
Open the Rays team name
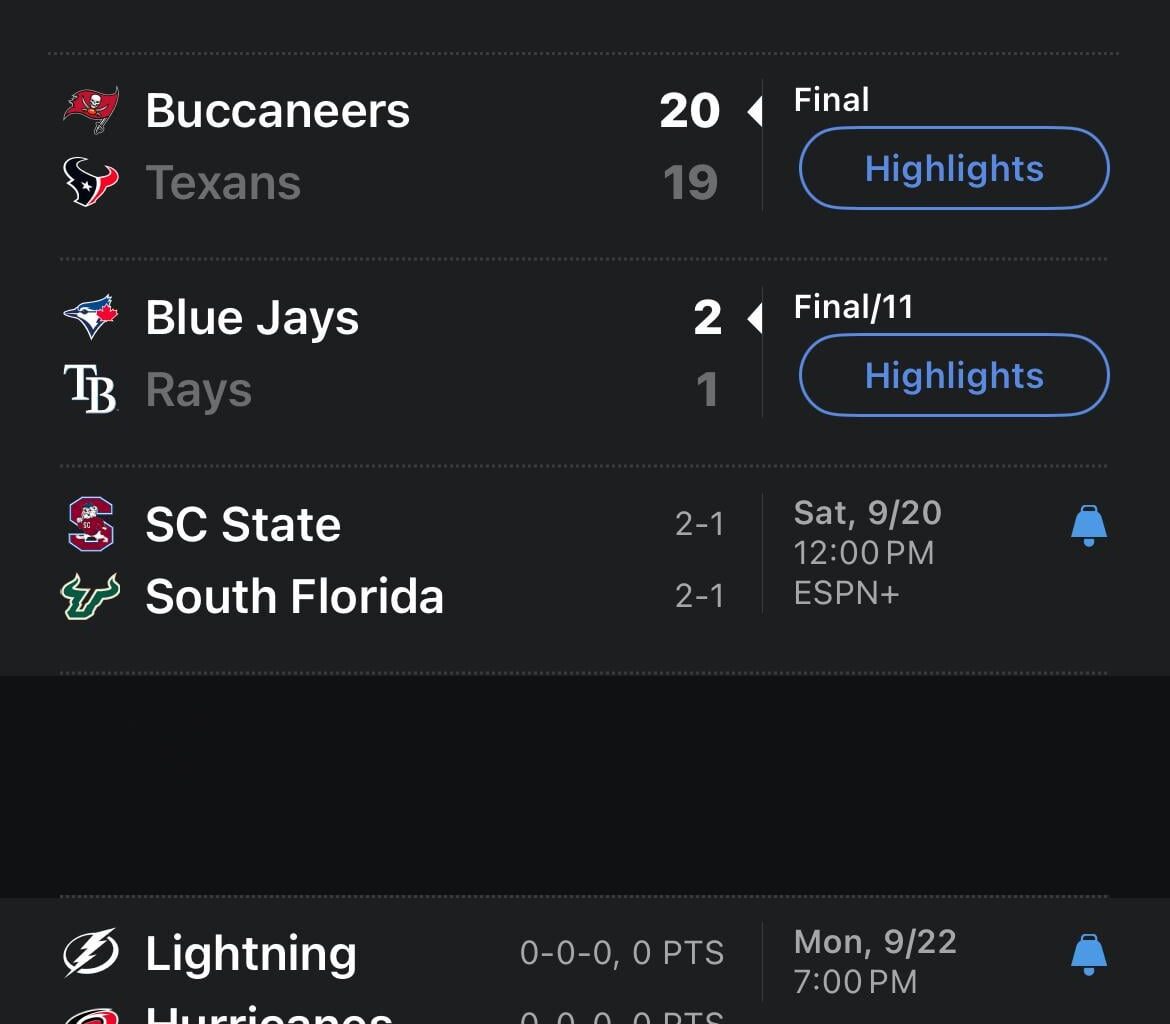[x=198, y=390]
